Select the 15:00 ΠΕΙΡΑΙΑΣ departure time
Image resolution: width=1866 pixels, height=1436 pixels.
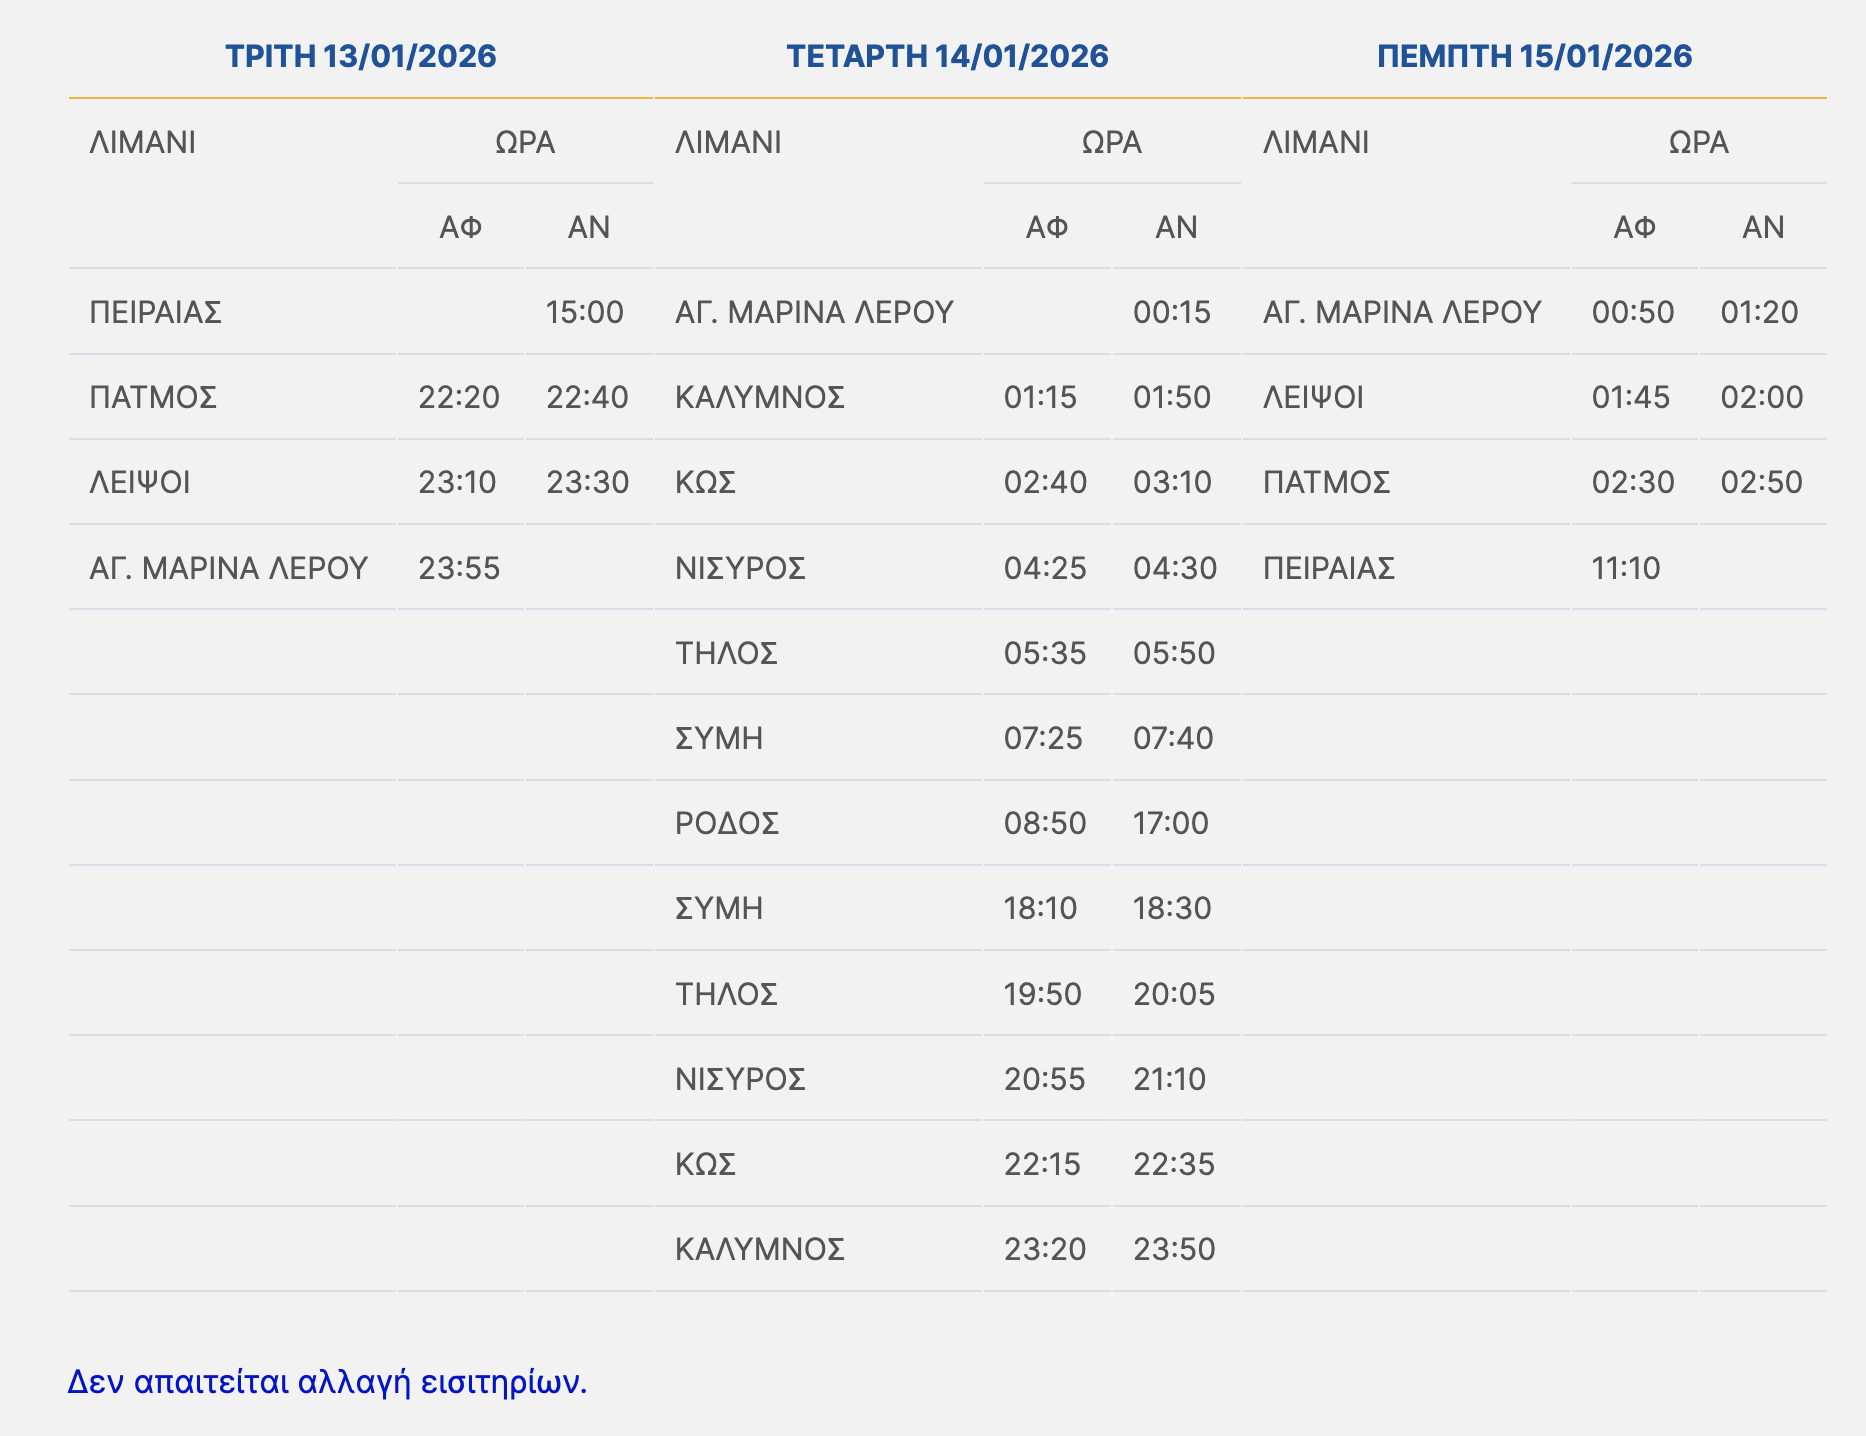pyautogui.click(x=585, y=313)
